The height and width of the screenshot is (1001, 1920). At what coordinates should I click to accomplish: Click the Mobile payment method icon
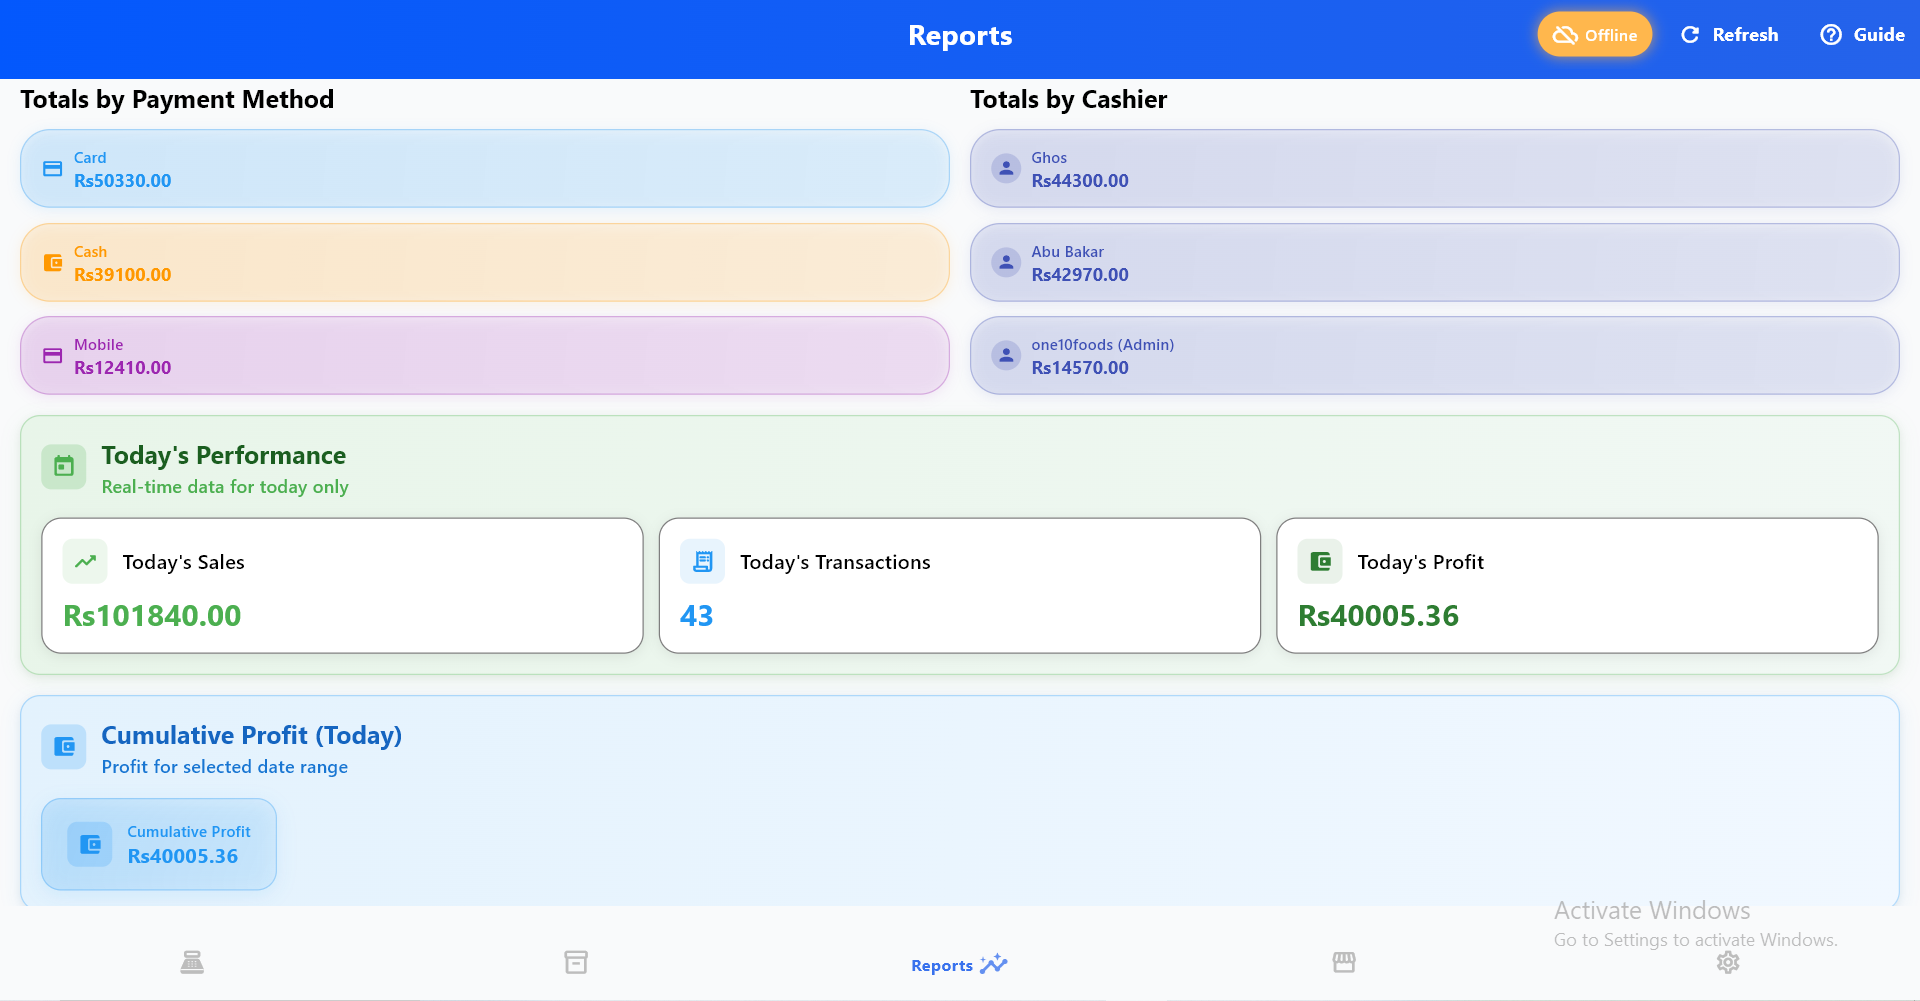pos(53,355)
